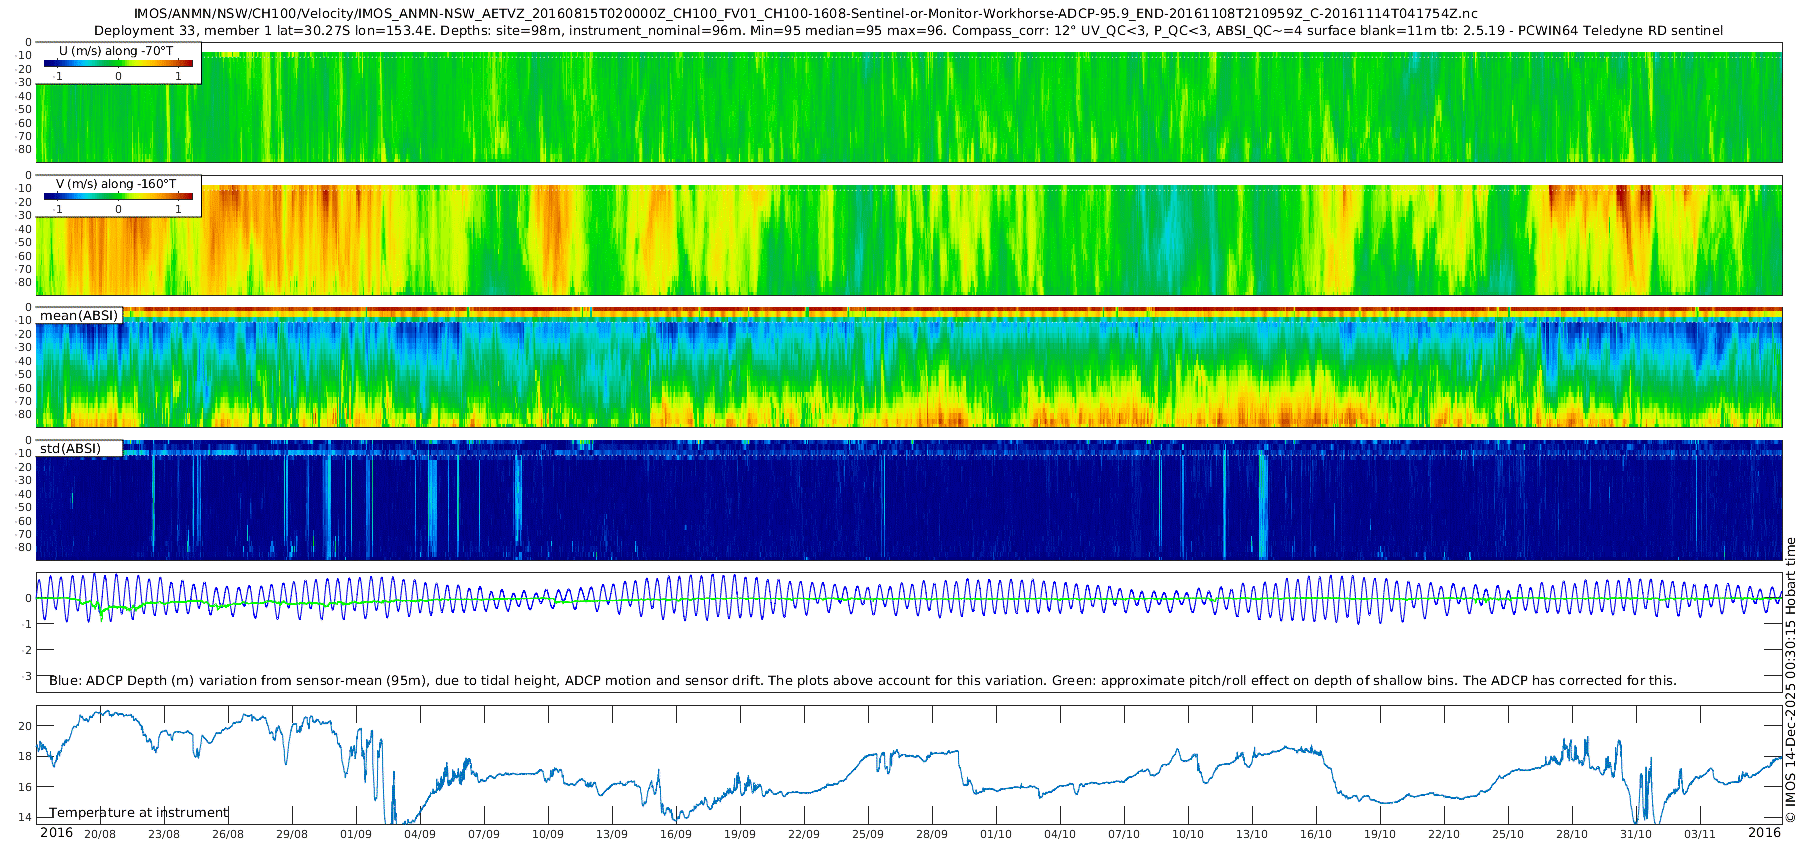The height and width of the screenshot is (850, 1800).
Task: Select the 16/09 date tick label
Action: click(x=676, y=834)
